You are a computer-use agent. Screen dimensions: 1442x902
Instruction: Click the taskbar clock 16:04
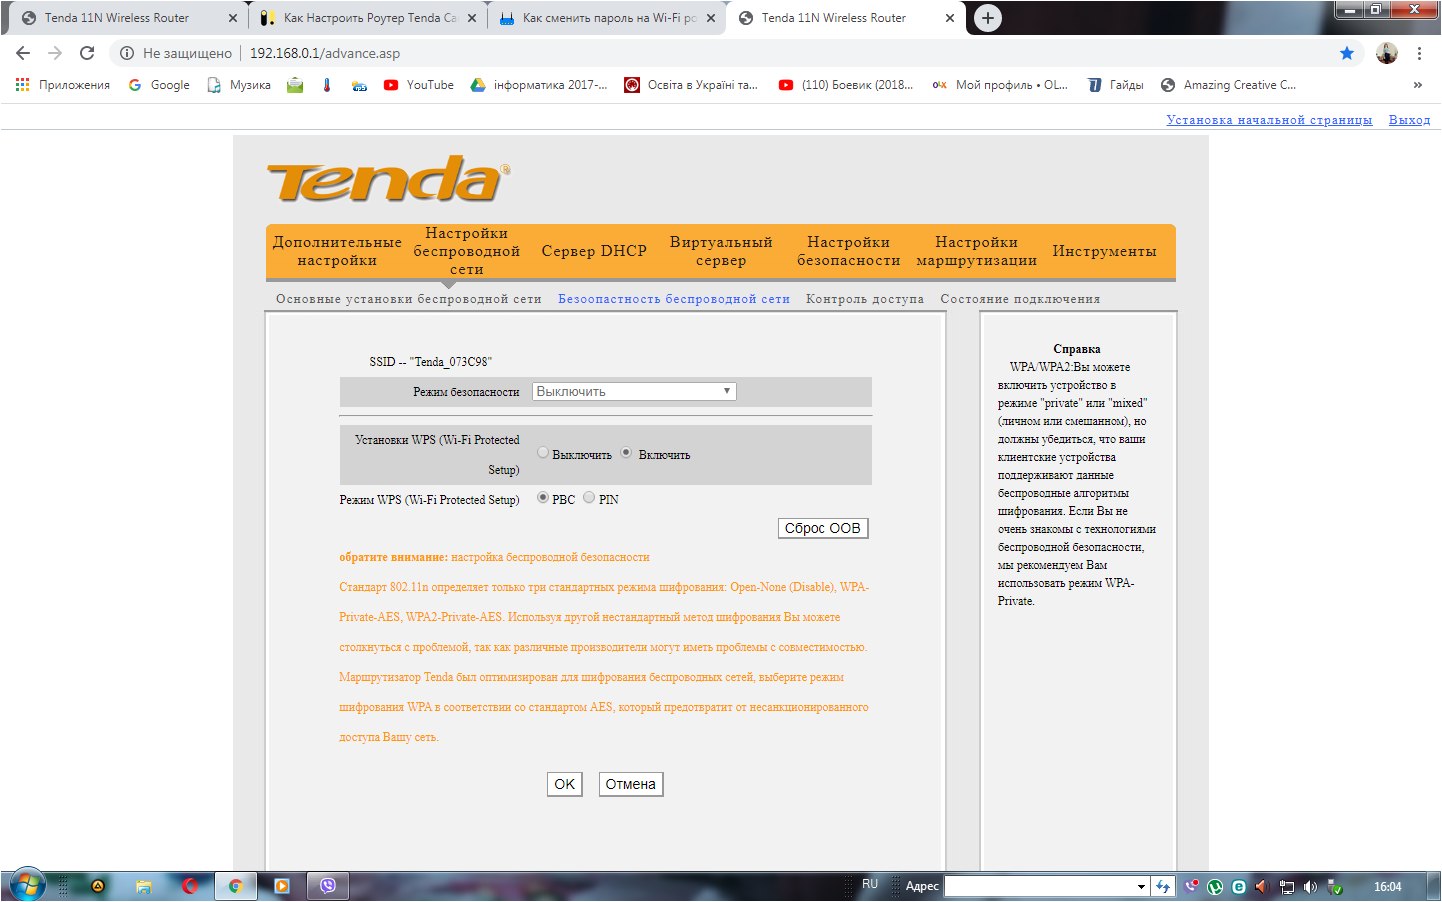pos(1387,887)
